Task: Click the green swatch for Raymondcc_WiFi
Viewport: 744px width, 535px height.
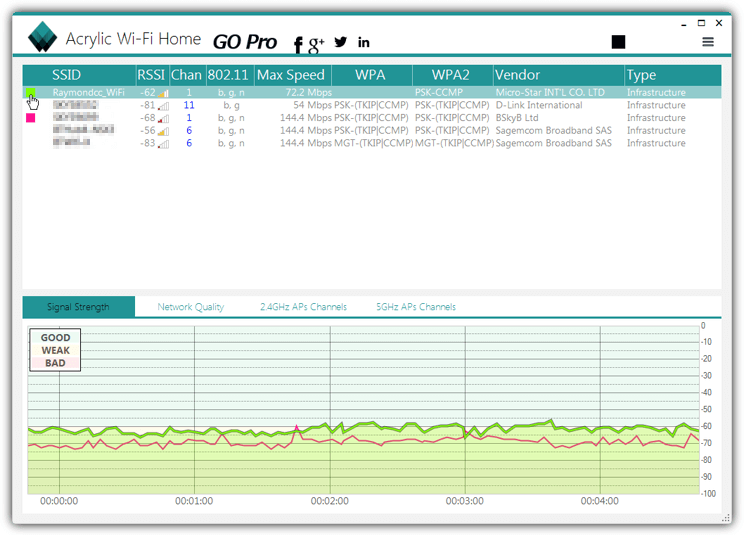Action: 30,92
